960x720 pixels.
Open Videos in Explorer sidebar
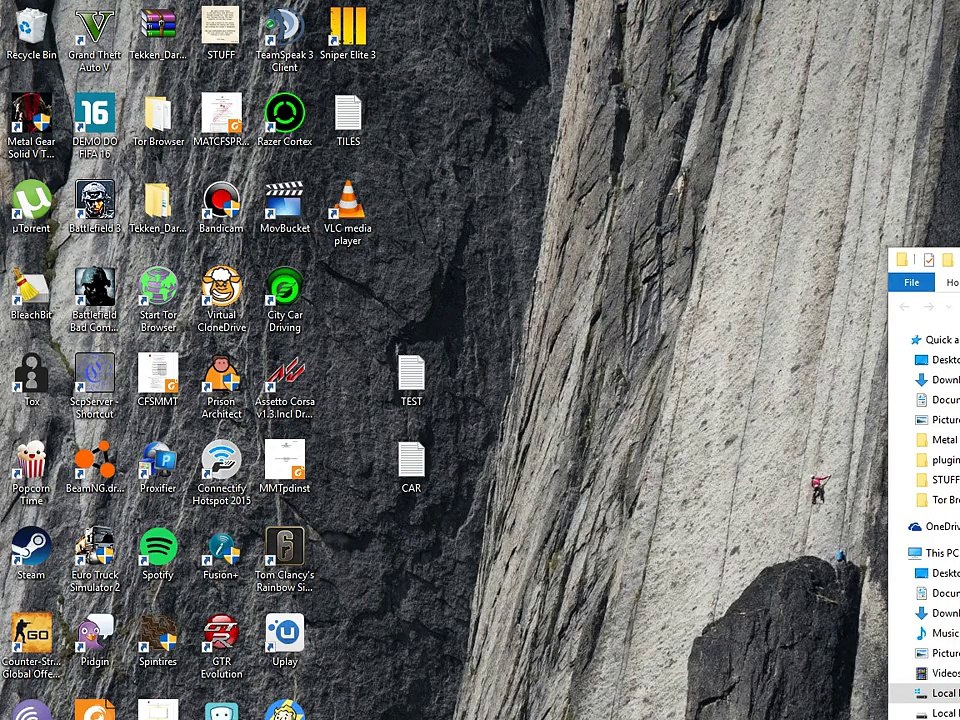click(937, 673)
